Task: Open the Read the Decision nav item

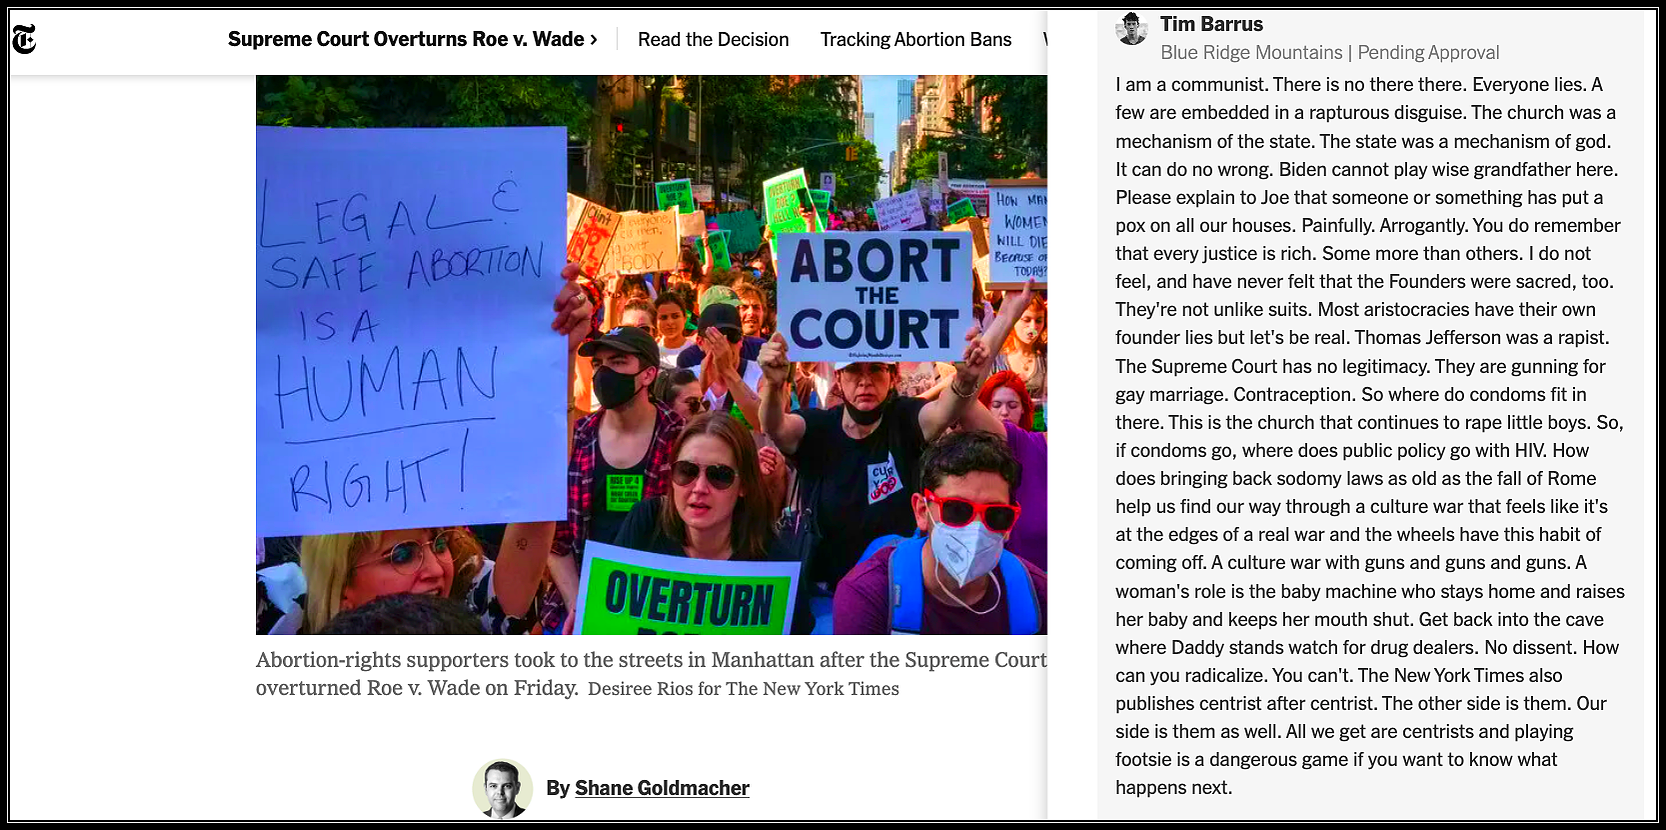Action: [x=713, y=39]
